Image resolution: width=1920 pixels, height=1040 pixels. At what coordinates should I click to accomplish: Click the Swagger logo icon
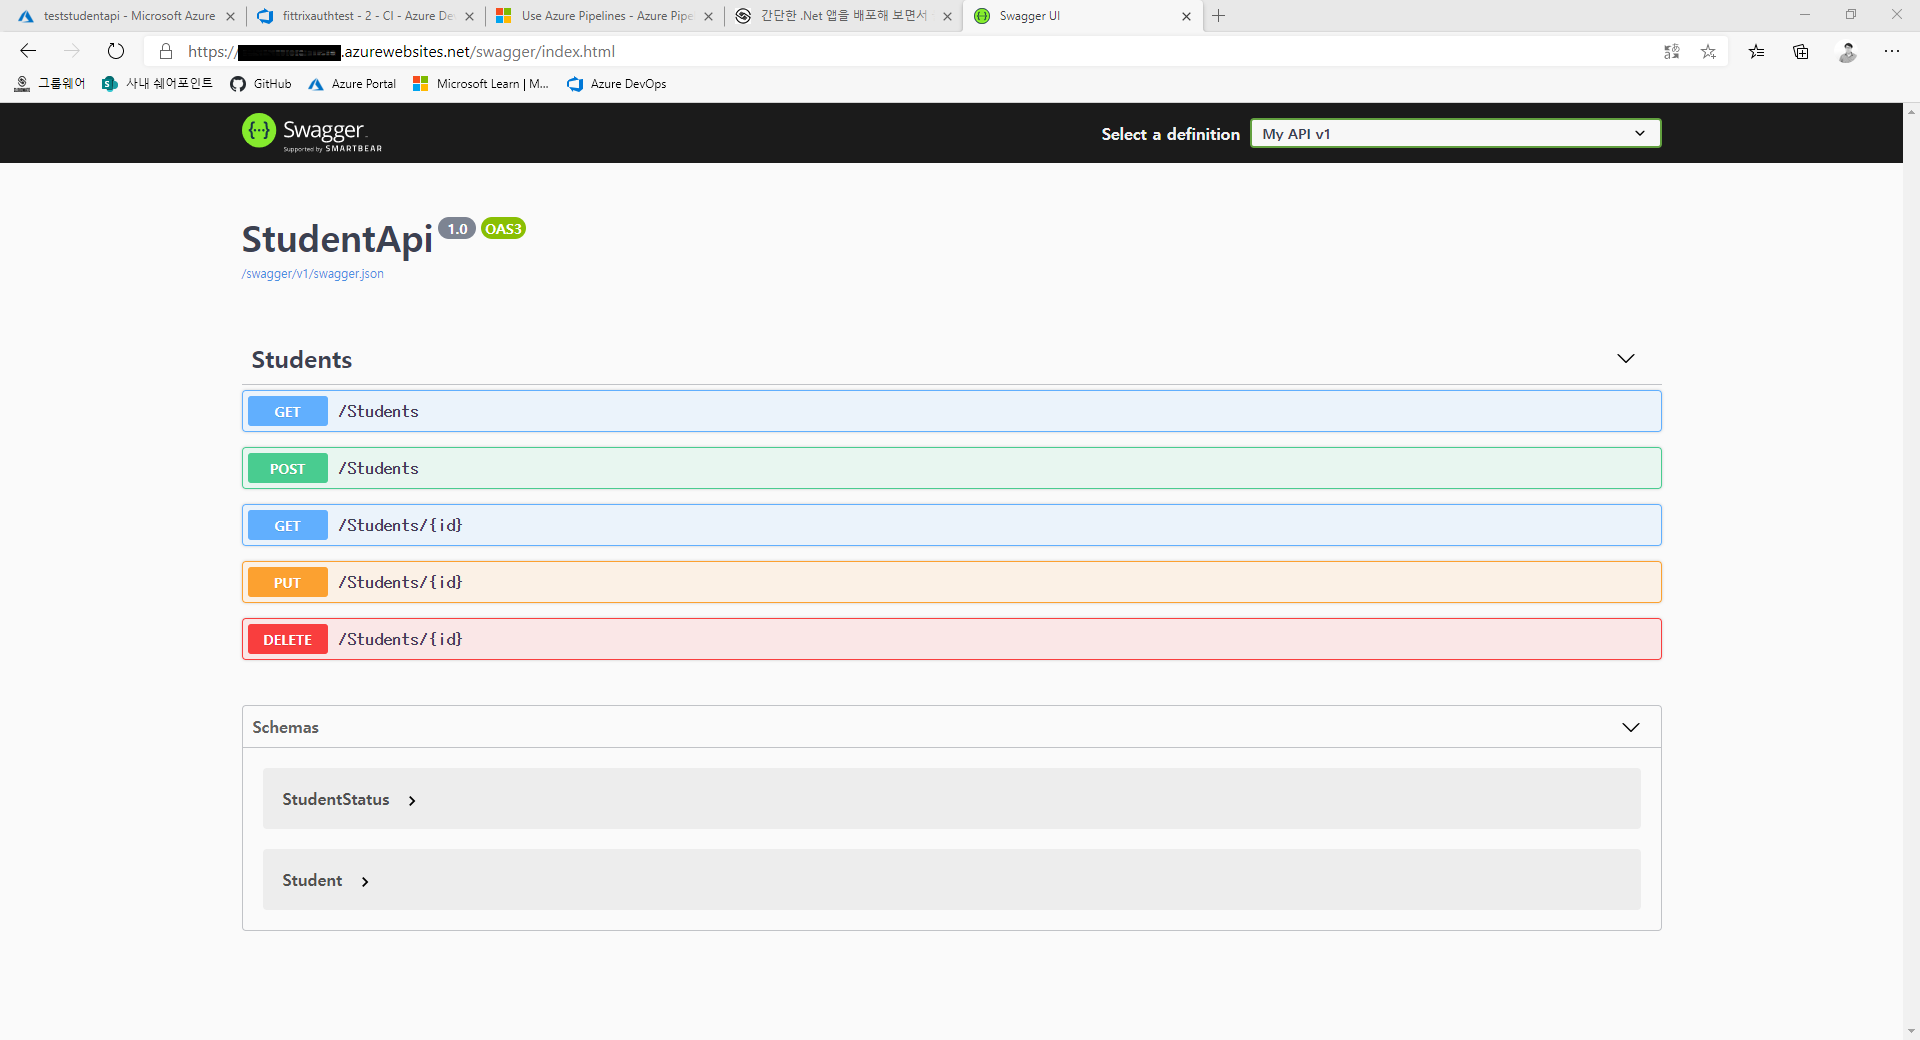pyautogui.click(x=259, y=131)
